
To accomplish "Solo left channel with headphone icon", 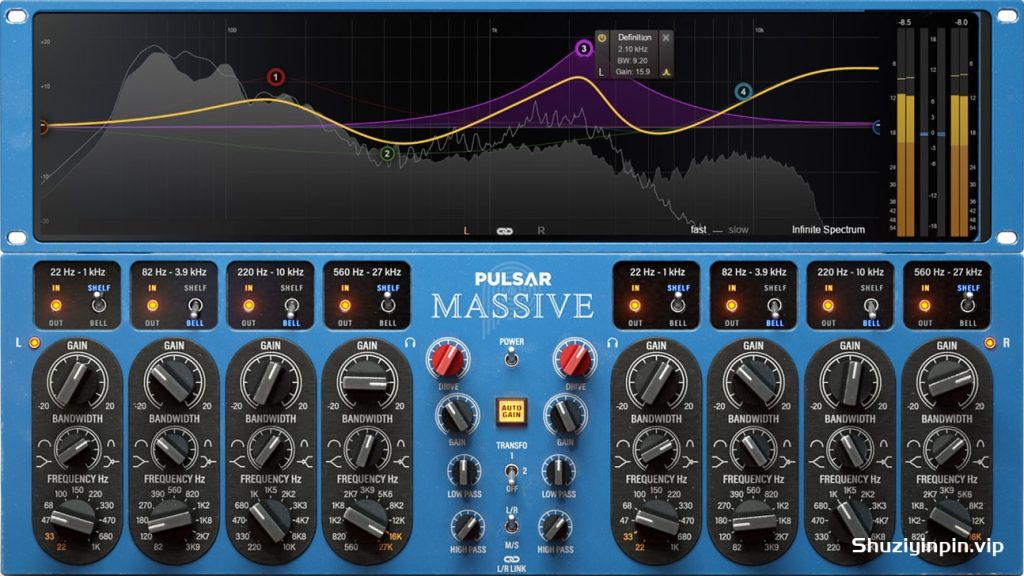I will (x=410, y=342).
